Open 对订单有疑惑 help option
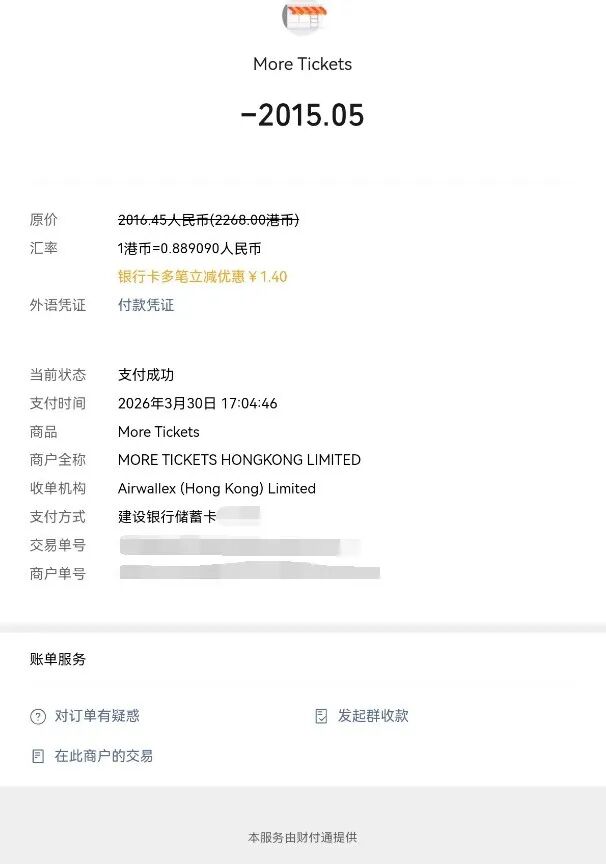Viewport: 606px width, 864px height. [97, 716]
